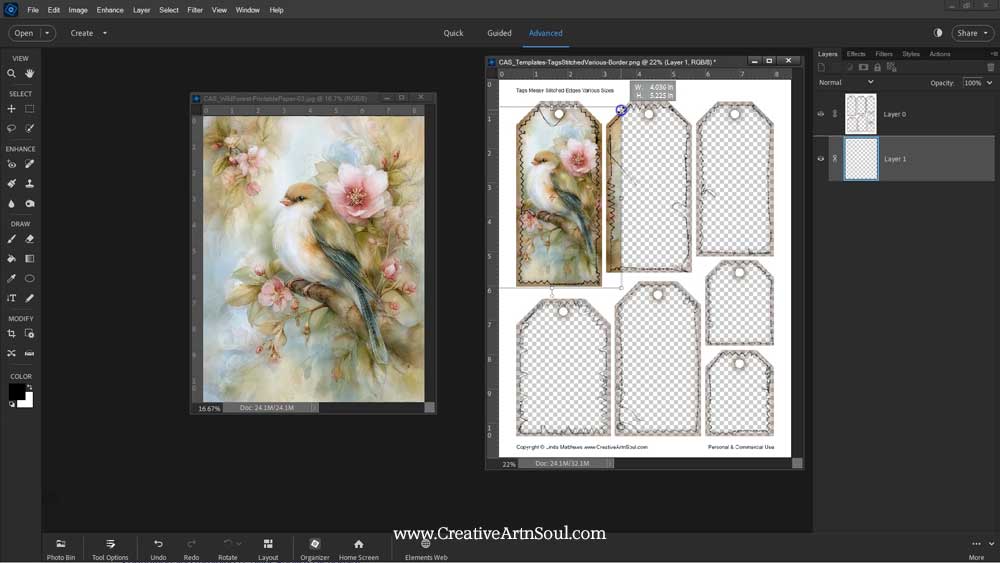Select the Smart Brush tool
The image size is (1000, 563).
pos(11,184)
